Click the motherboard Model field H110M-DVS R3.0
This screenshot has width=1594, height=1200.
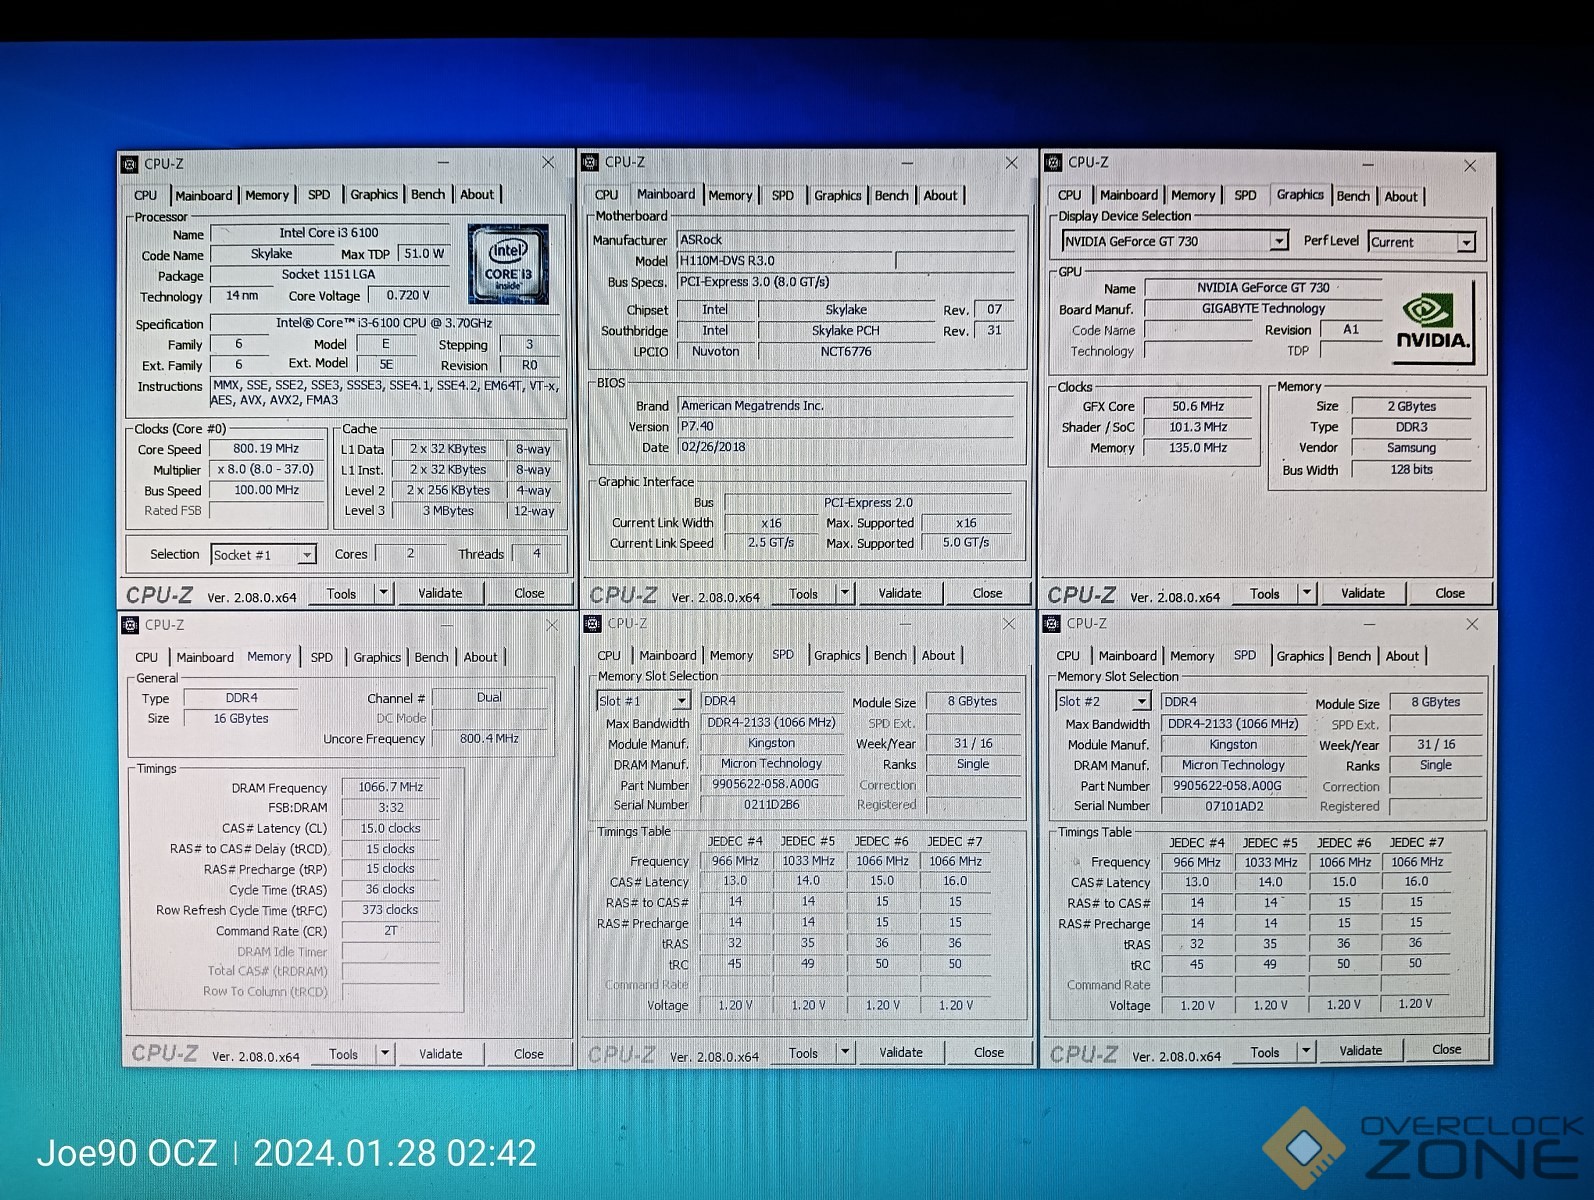tap(786, 261)
